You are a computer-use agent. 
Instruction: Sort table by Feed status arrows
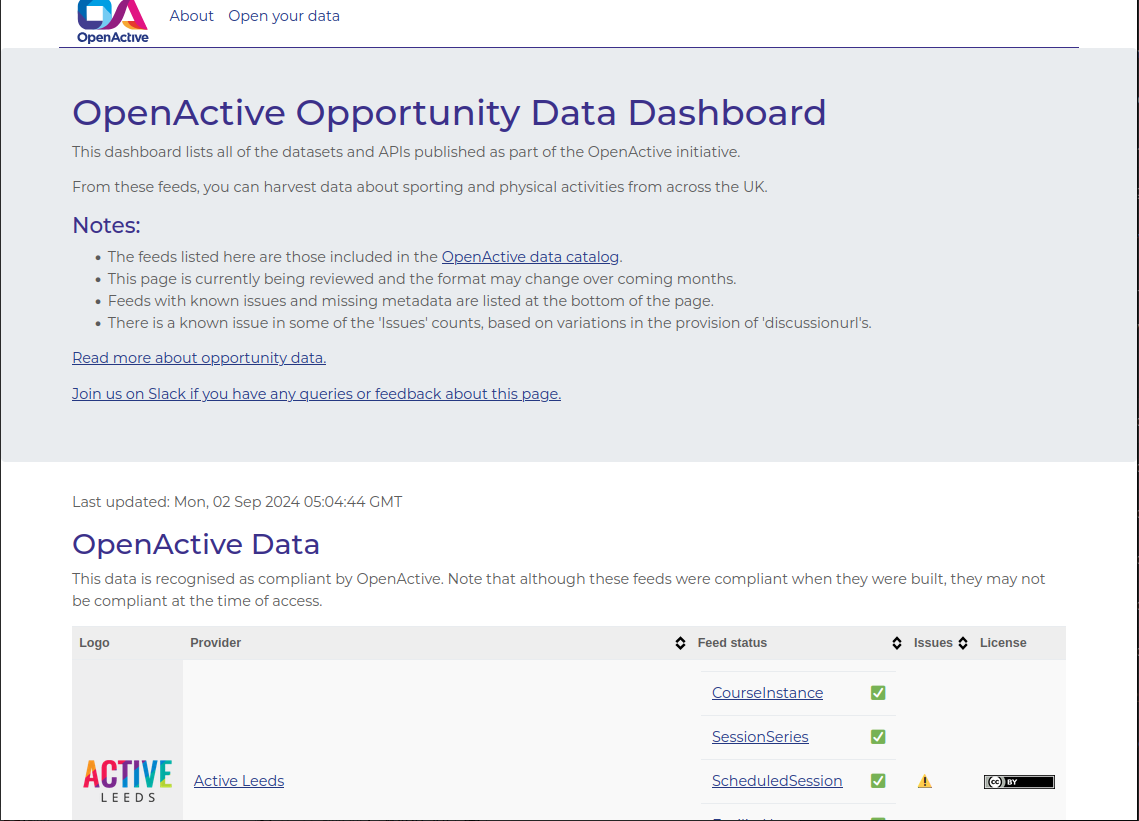[x=896, y=643]
